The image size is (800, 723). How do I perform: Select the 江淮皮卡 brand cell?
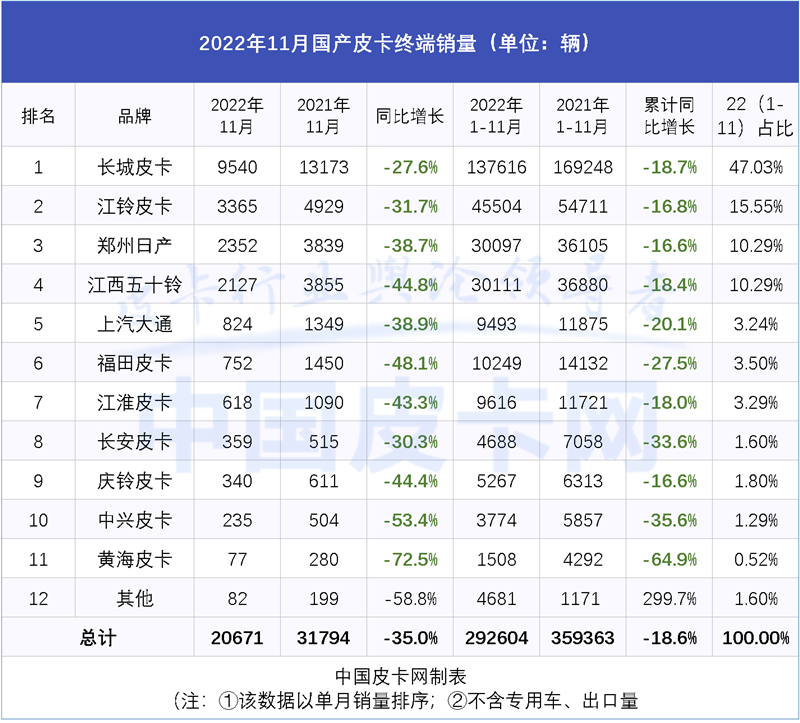135,403
